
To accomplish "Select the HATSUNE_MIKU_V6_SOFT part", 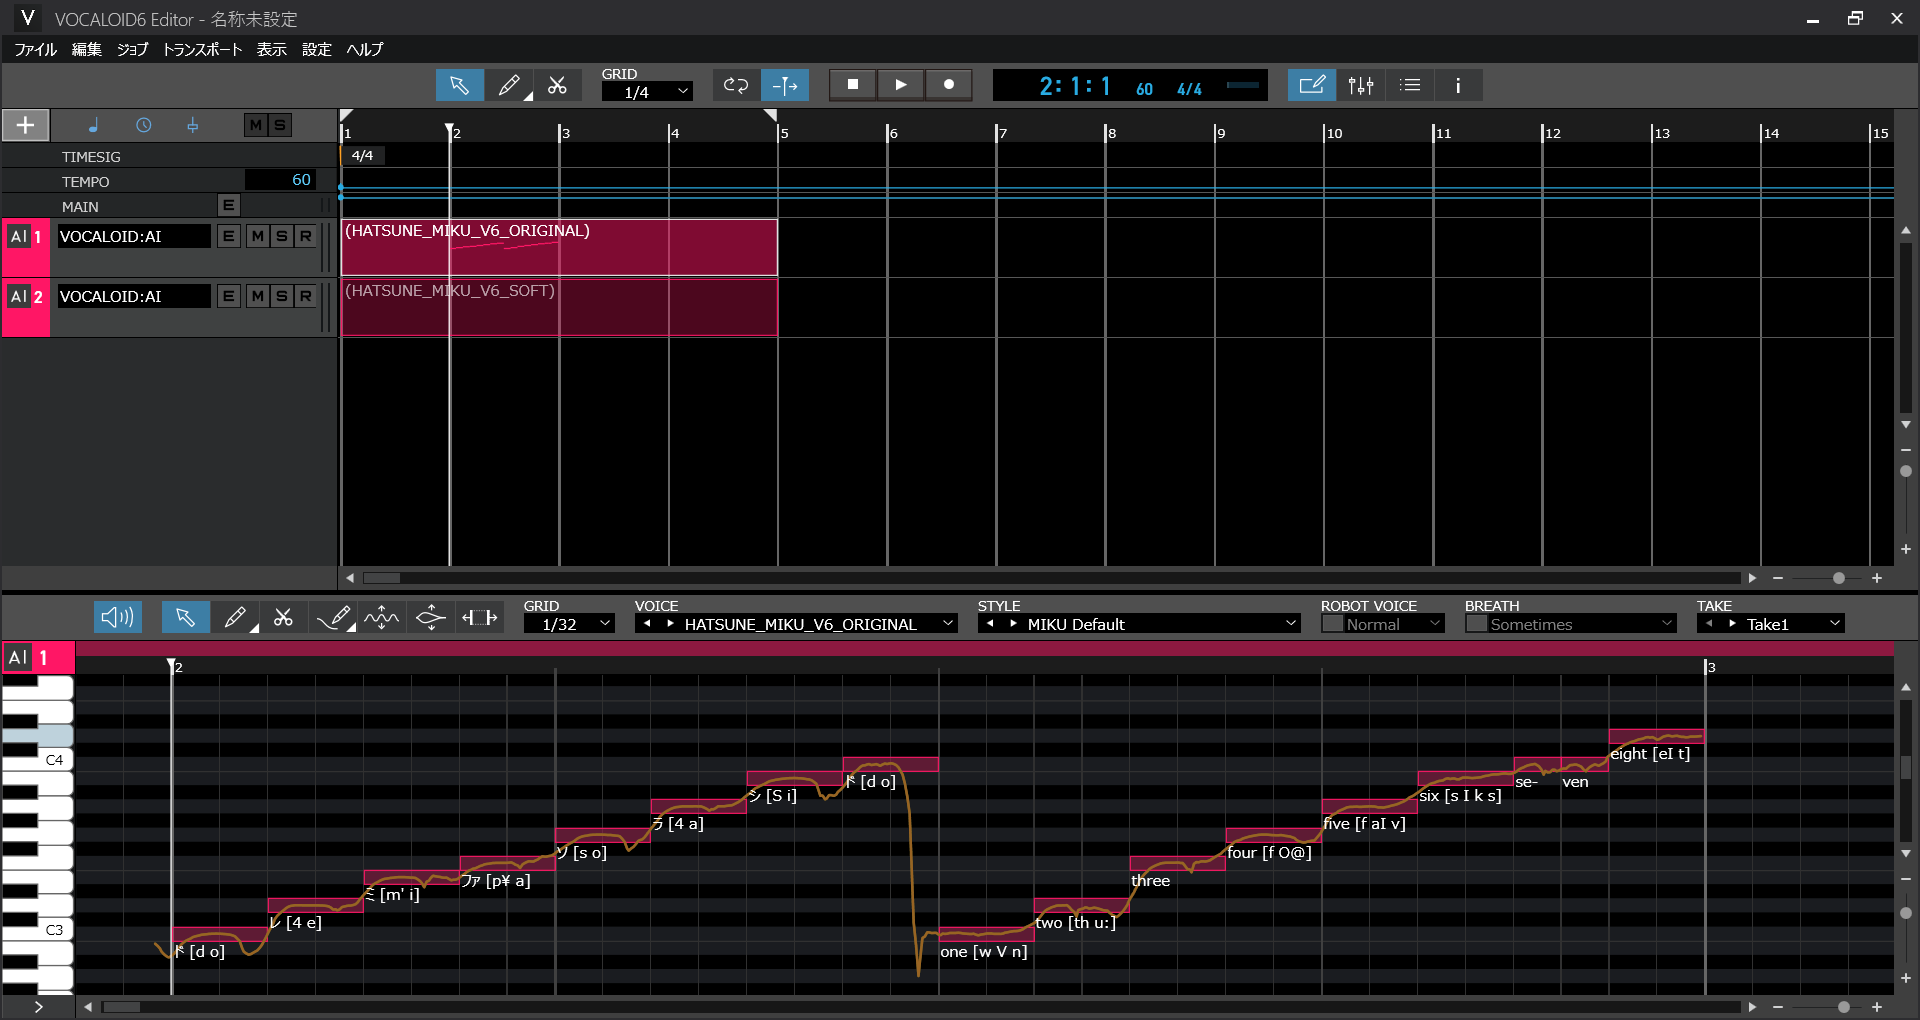I will point(559,307).
